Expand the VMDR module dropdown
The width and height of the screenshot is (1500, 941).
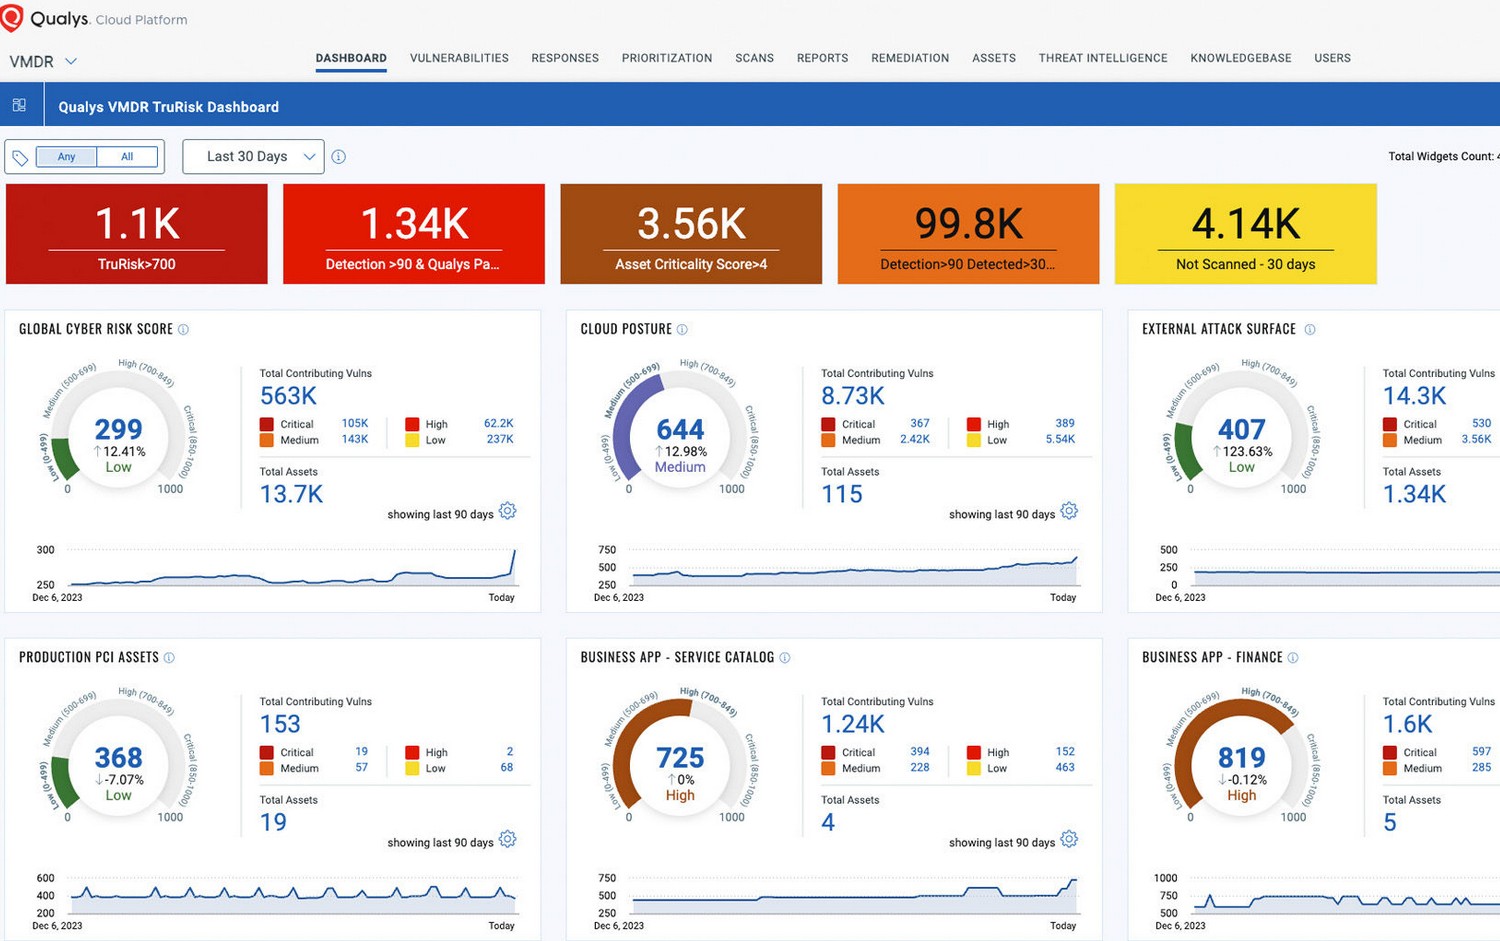(x=43, y=61)
